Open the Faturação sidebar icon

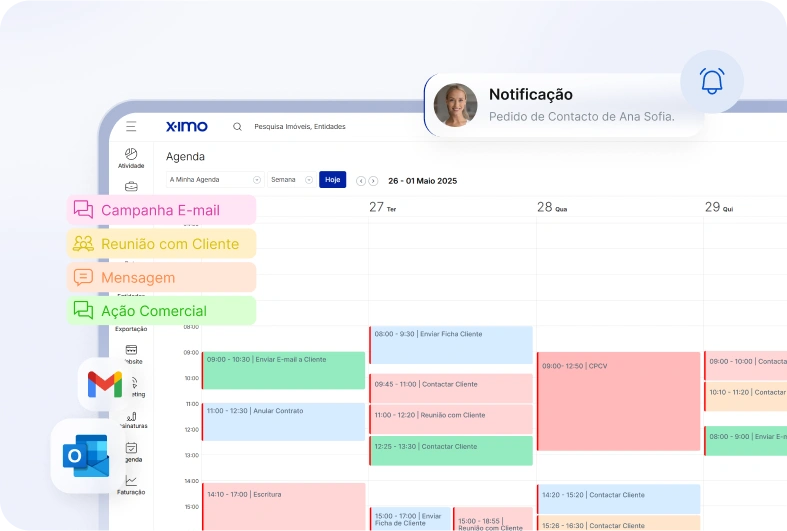(x=131, y=481)
